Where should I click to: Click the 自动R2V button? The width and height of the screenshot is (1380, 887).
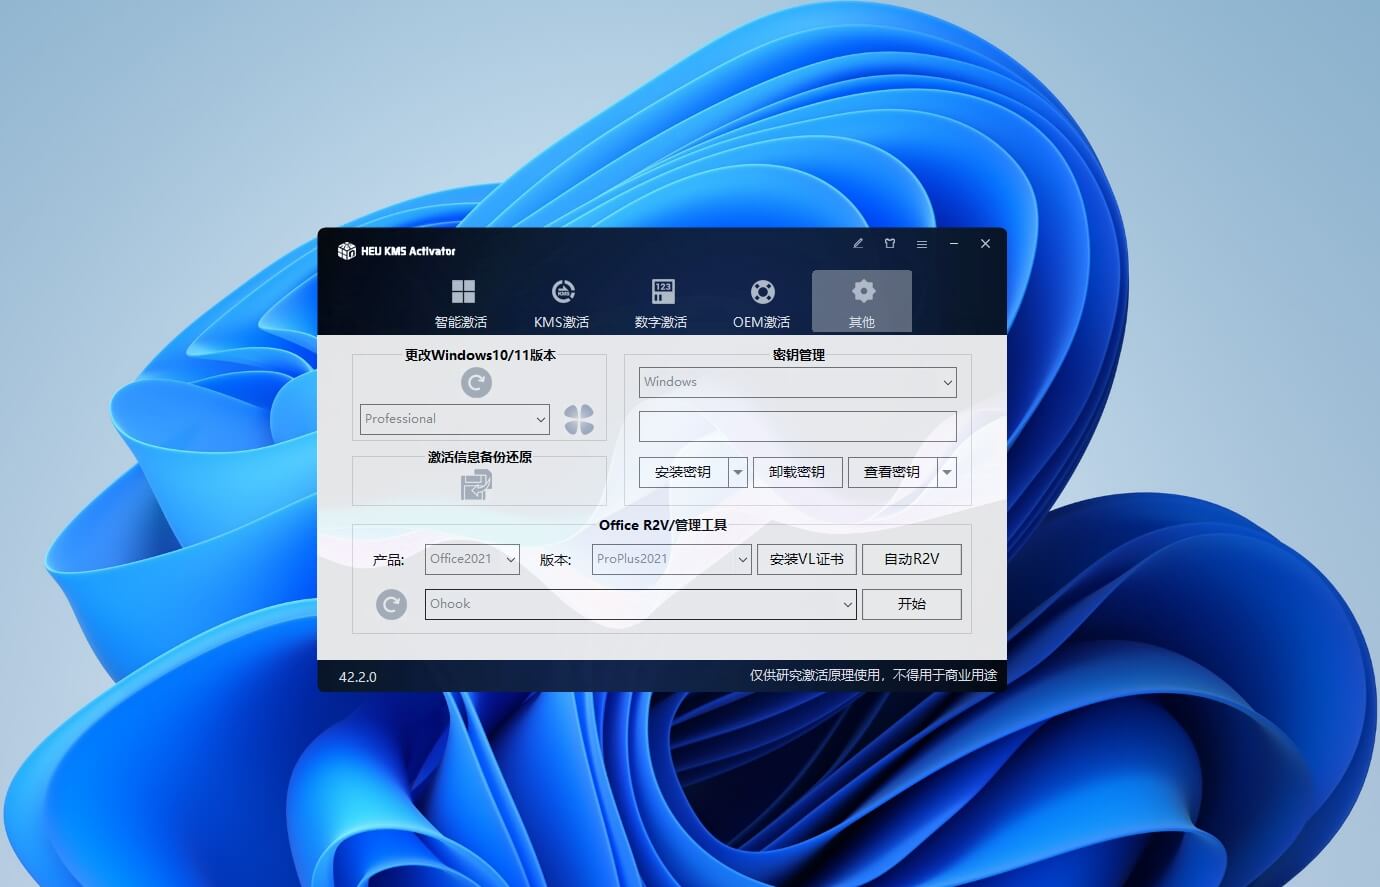coord(911,559)
